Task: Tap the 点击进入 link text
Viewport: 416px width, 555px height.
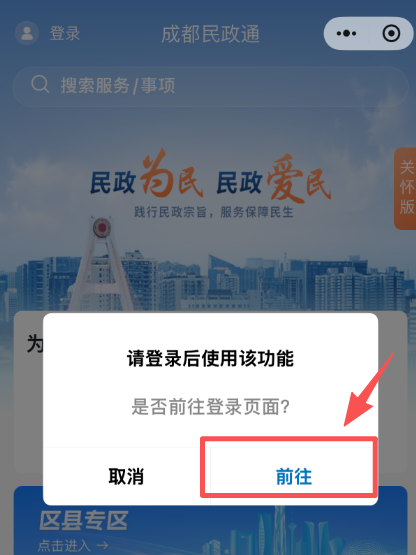Action: [x=64, y=545]
